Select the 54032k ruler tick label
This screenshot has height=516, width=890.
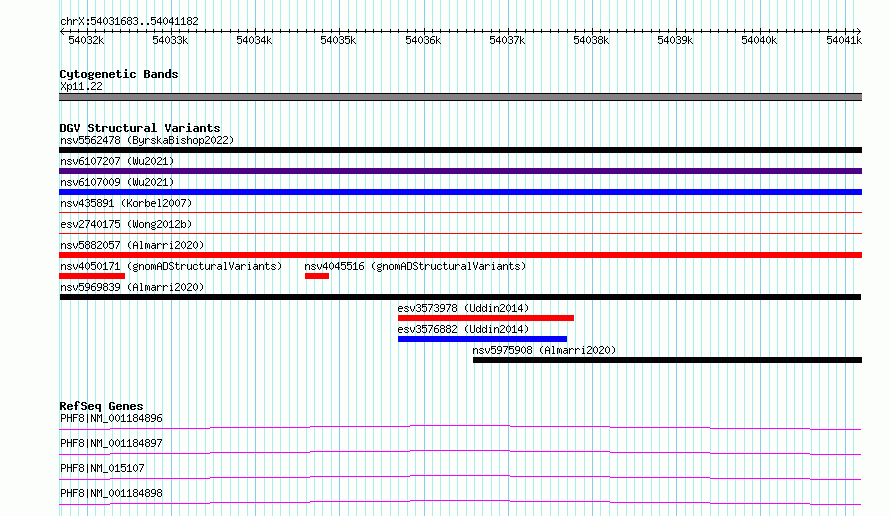pos(86,40)
